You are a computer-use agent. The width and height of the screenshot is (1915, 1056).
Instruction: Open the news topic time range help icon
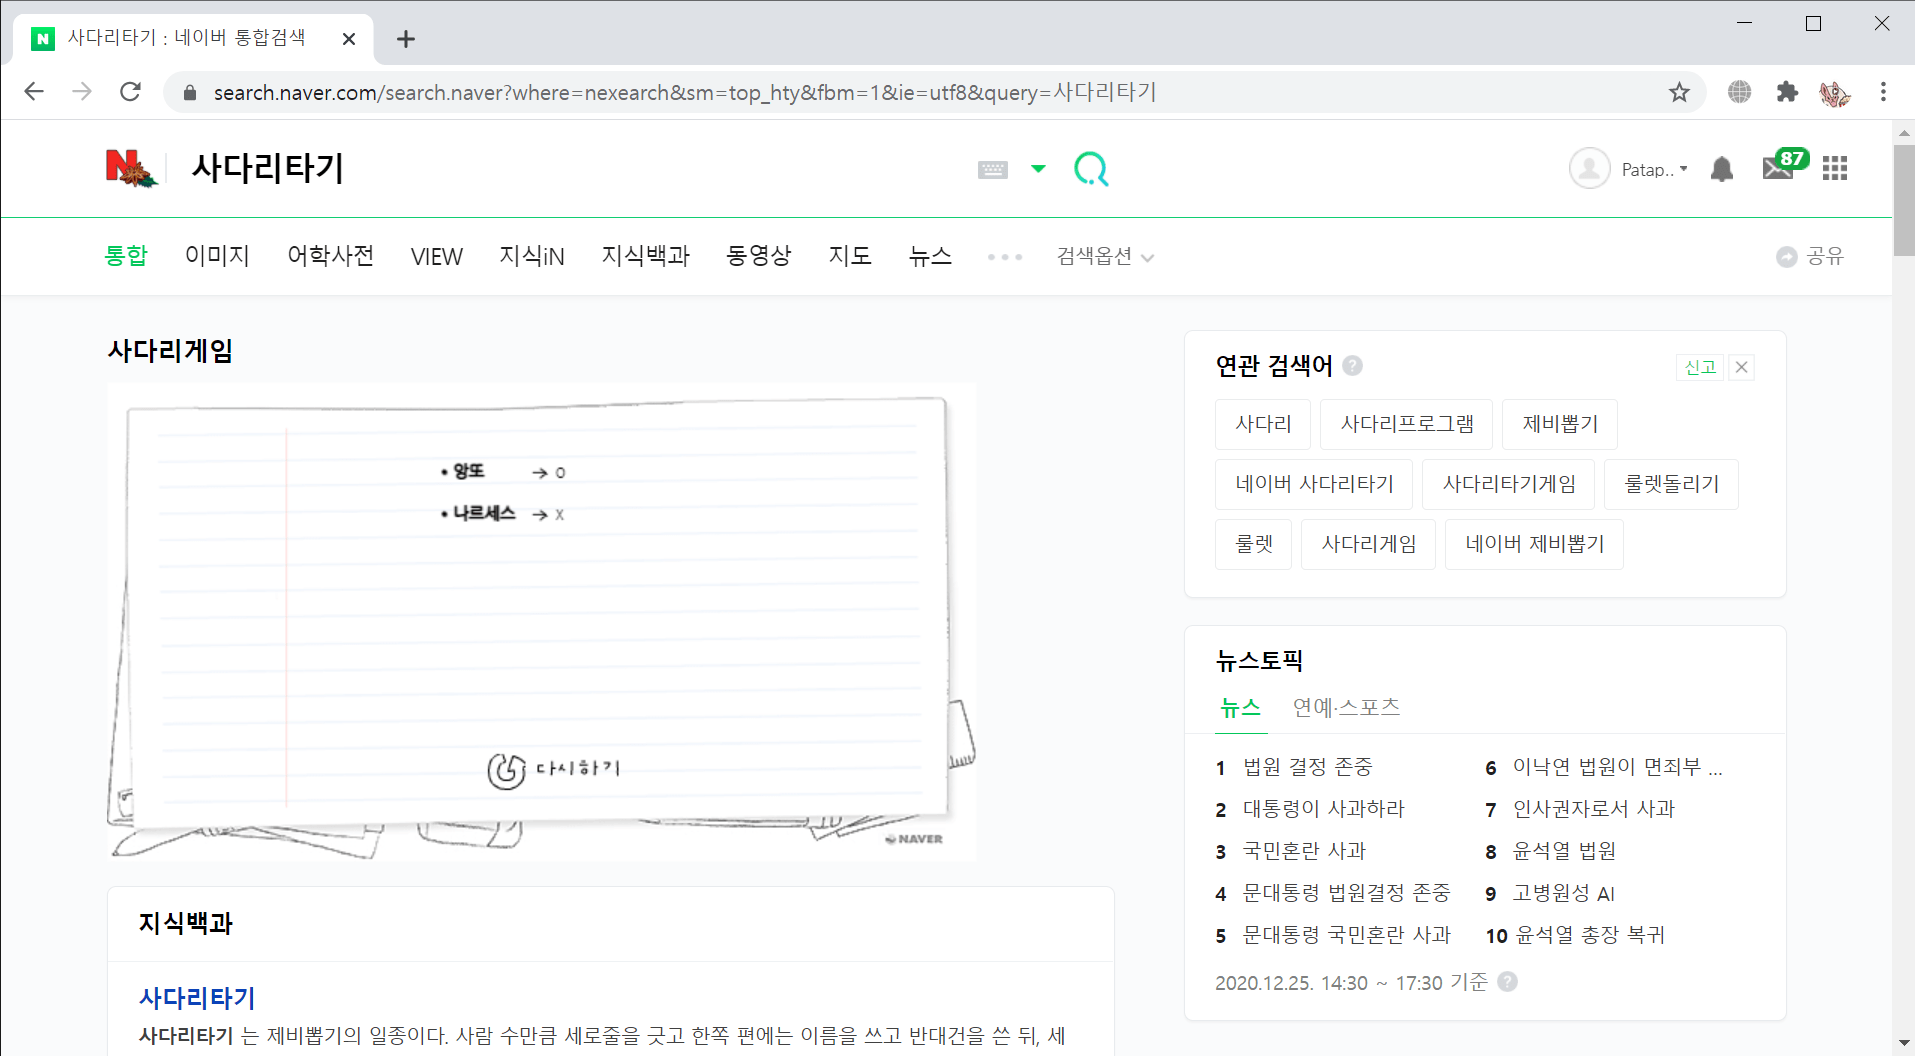[1508, 982]
